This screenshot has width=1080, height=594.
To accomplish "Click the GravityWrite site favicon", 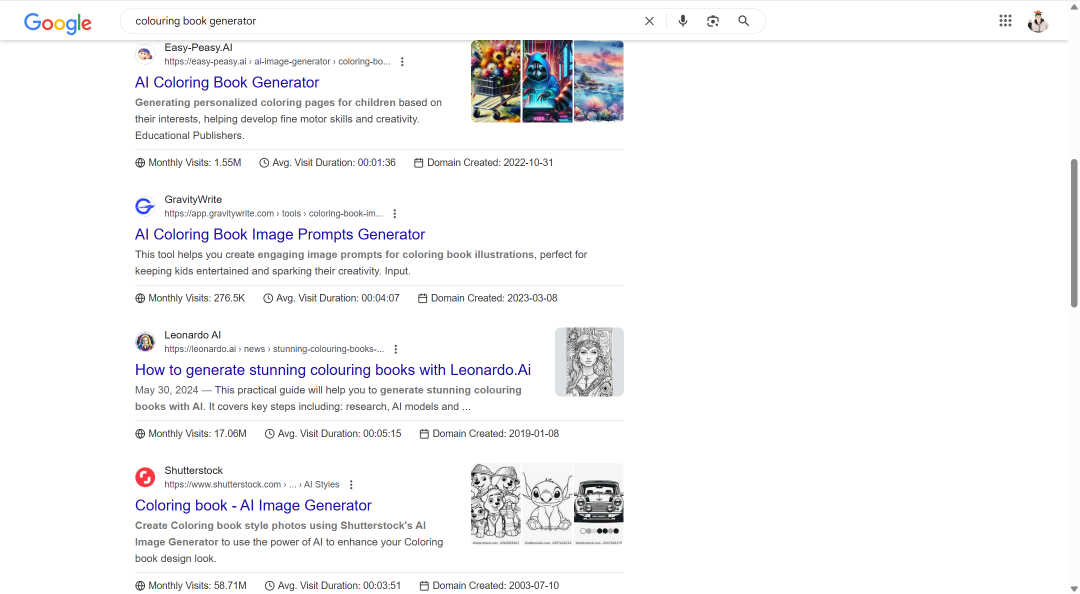I will click(x=145, y=206).
